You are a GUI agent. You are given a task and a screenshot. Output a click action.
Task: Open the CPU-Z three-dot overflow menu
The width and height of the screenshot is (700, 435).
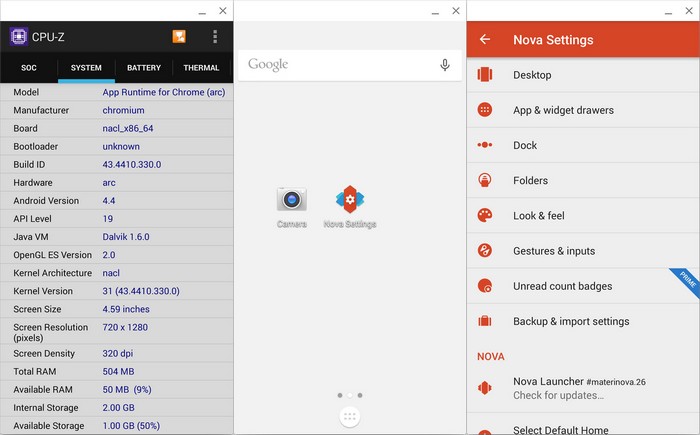pos(215,37)
